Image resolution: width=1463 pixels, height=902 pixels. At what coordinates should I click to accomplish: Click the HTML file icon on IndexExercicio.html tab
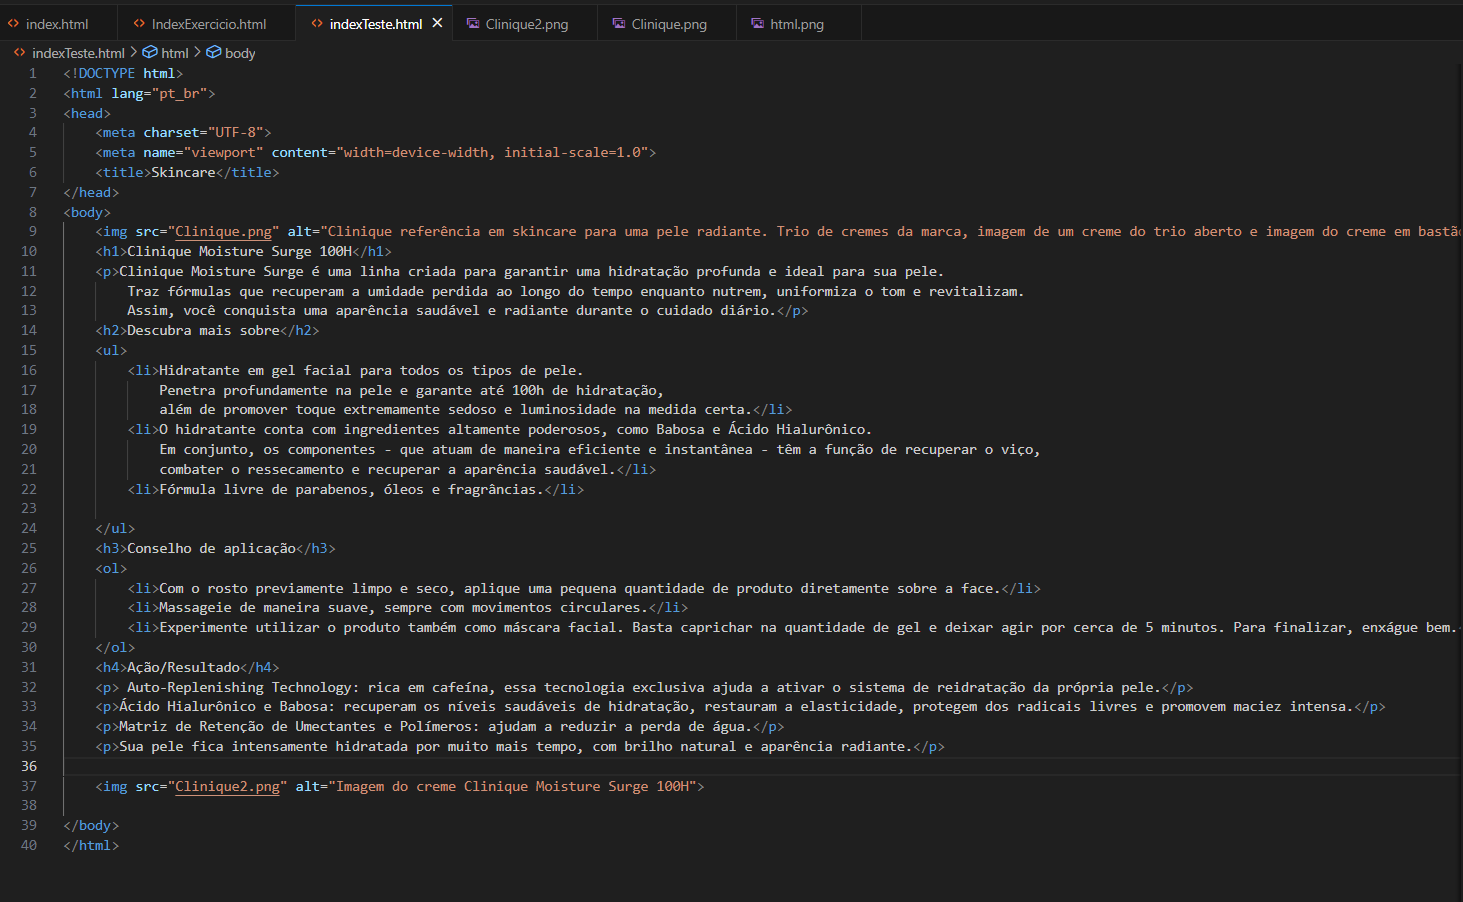point(139,24)
